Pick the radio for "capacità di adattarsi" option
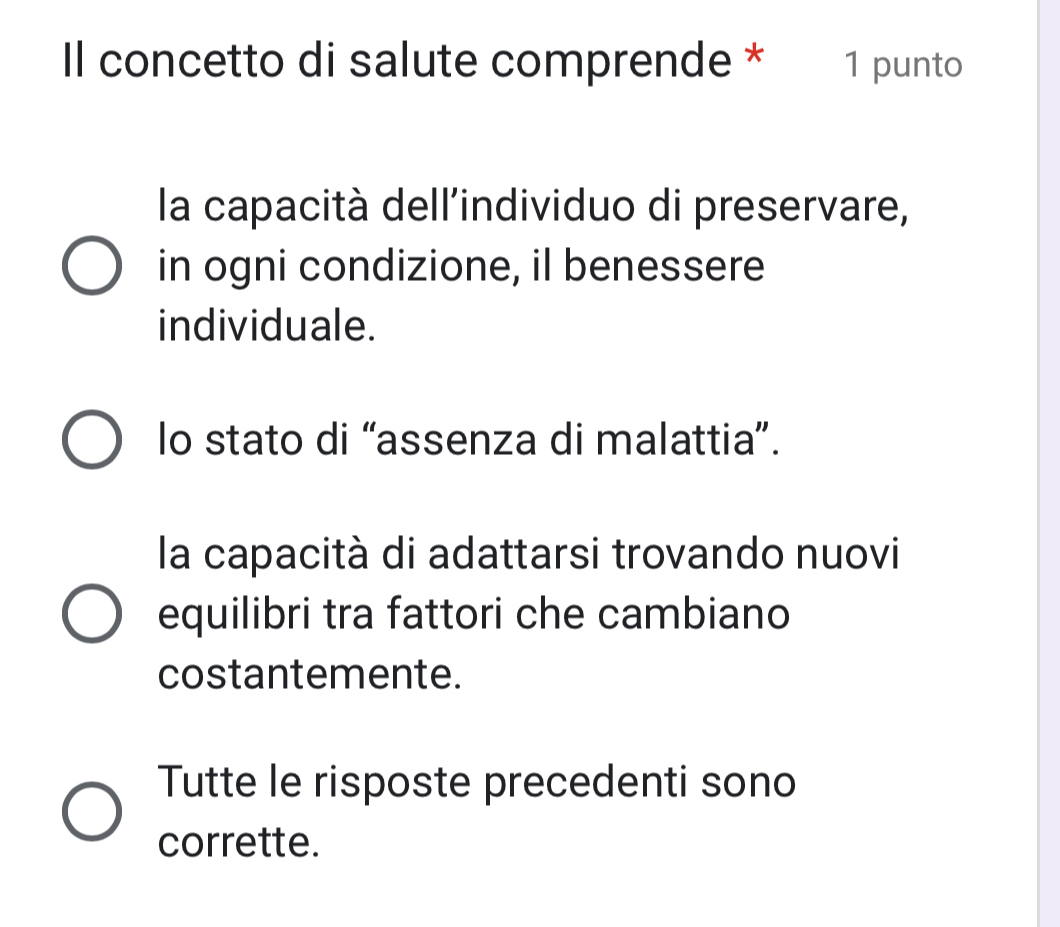The width and height of the screenshot is (1060, 927). pos(92,614)
